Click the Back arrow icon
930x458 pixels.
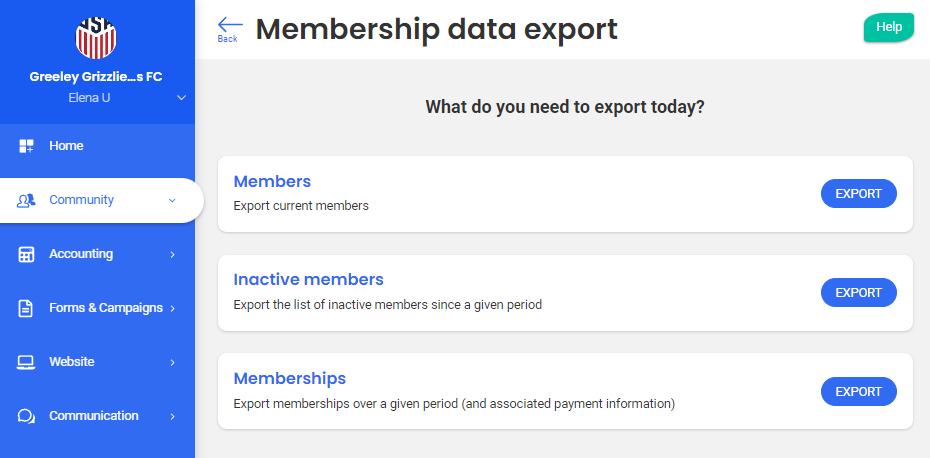pyautogui.click(x=229, y=27)
